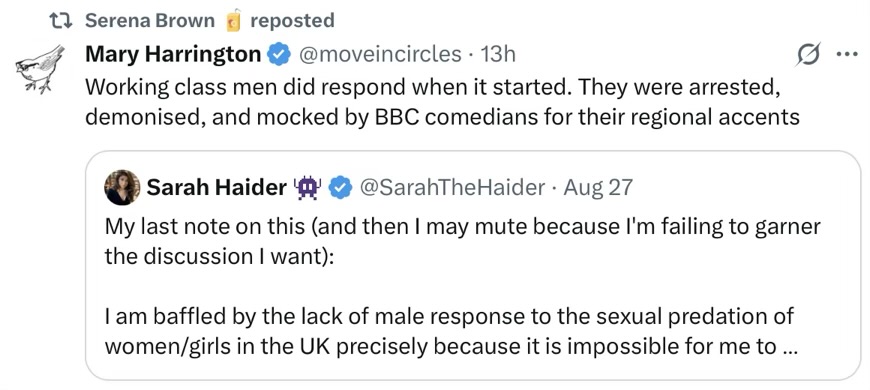Click the 'reposted' label text
The height and width of the screenshot is (390, 870).
(292, 21)
